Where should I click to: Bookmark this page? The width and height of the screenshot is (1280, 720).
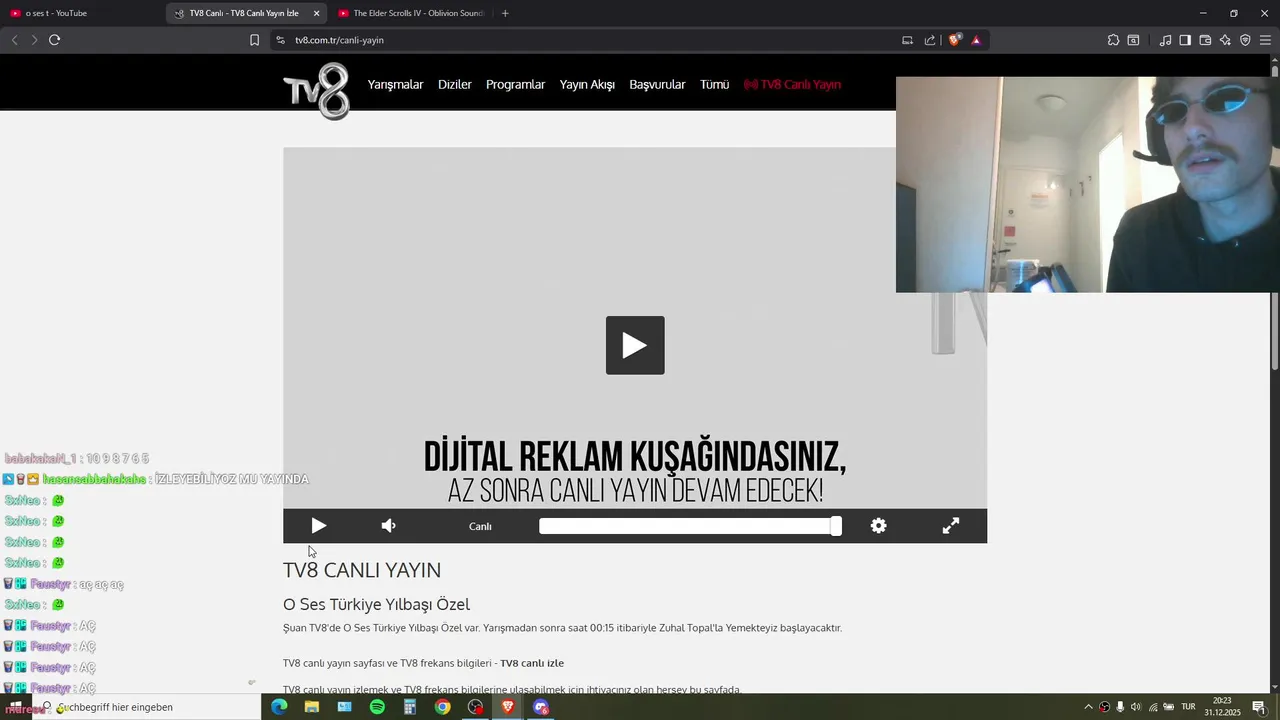tap(254, 40)
